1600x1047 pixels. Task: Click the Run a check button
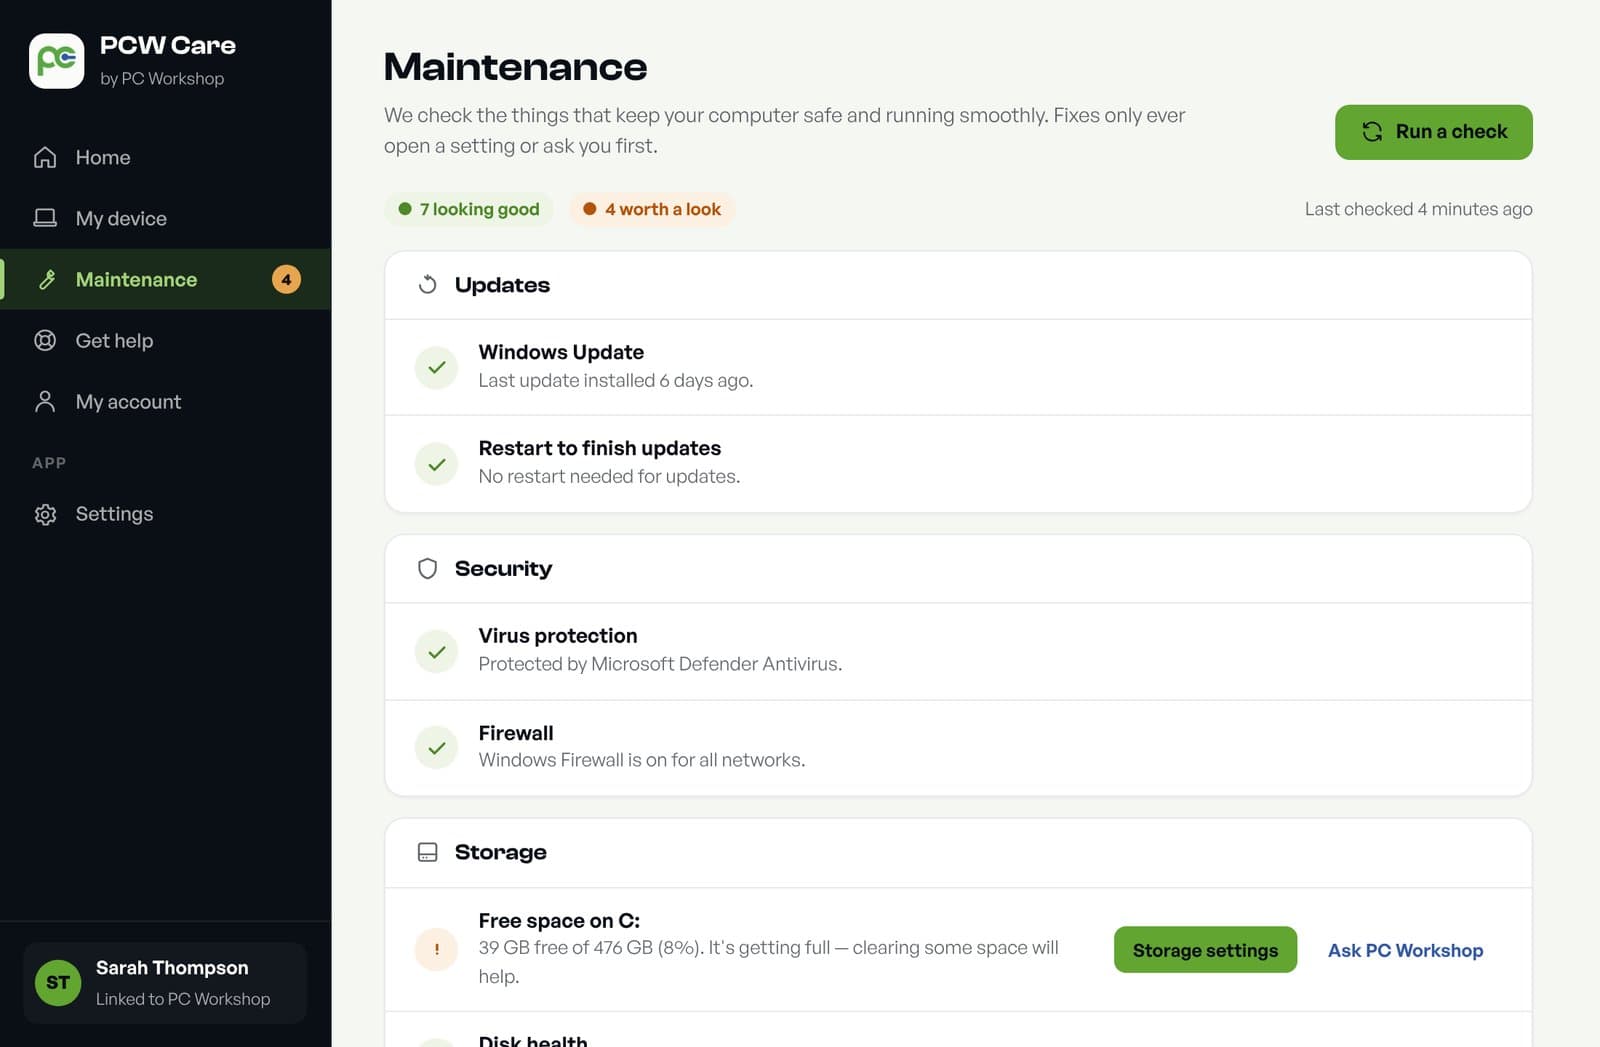coord(1433,132)
